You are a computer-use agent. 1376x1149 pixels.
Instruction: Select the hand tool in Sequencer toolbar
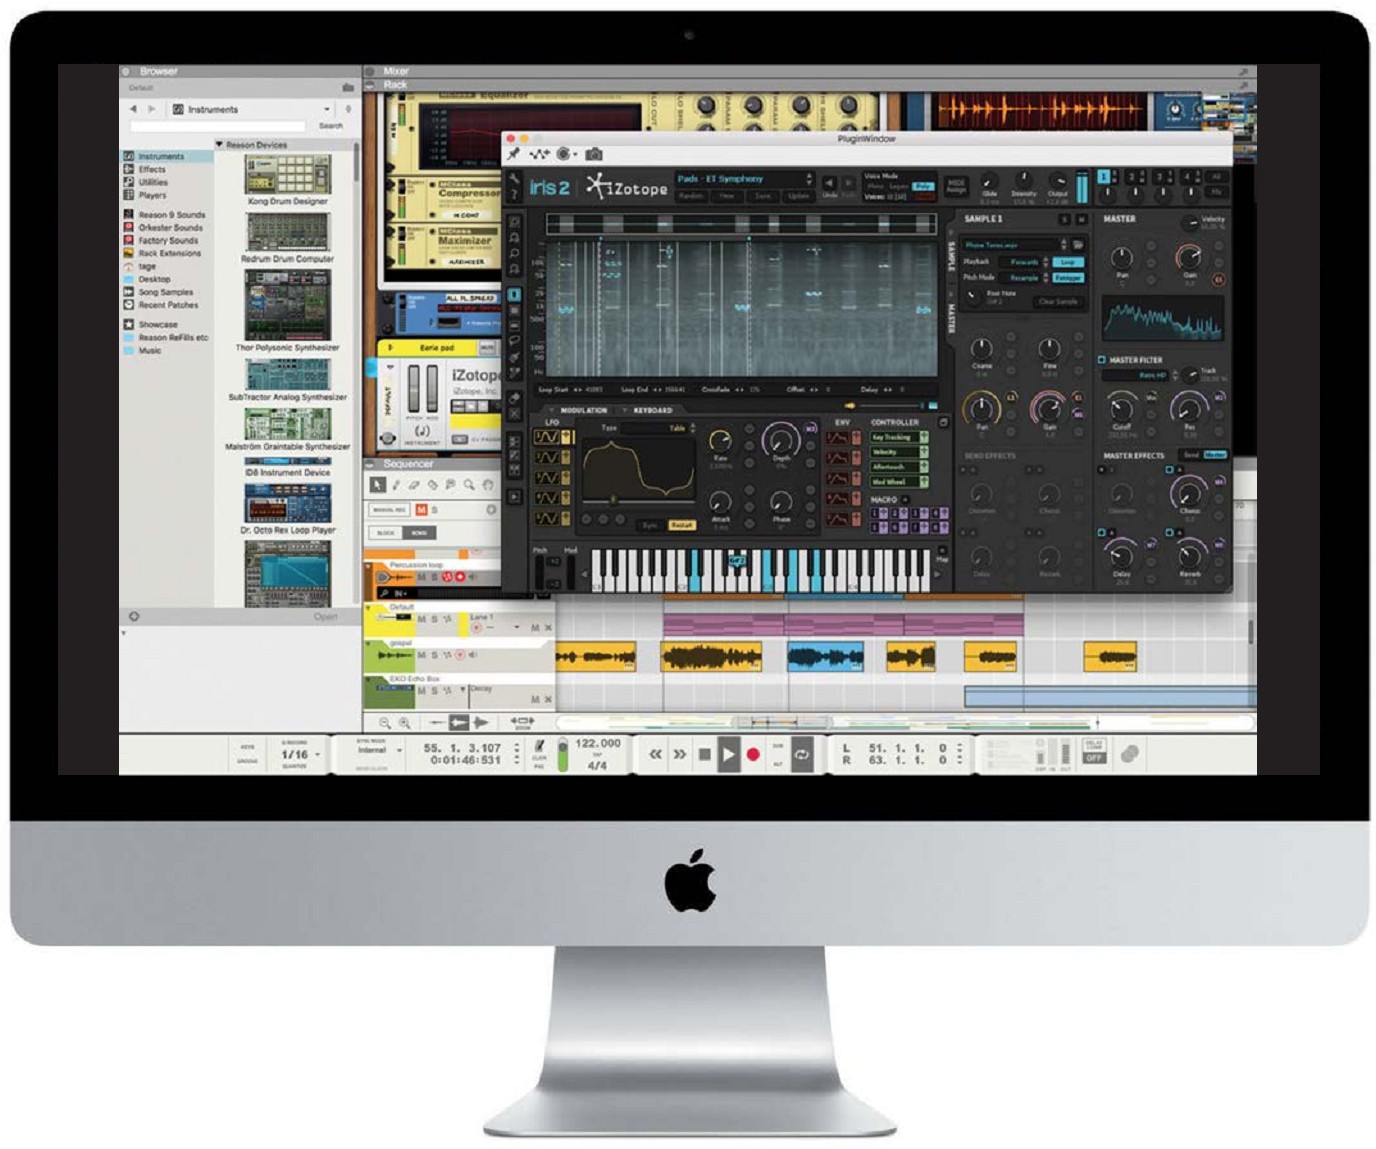click(x=488, y=485)
